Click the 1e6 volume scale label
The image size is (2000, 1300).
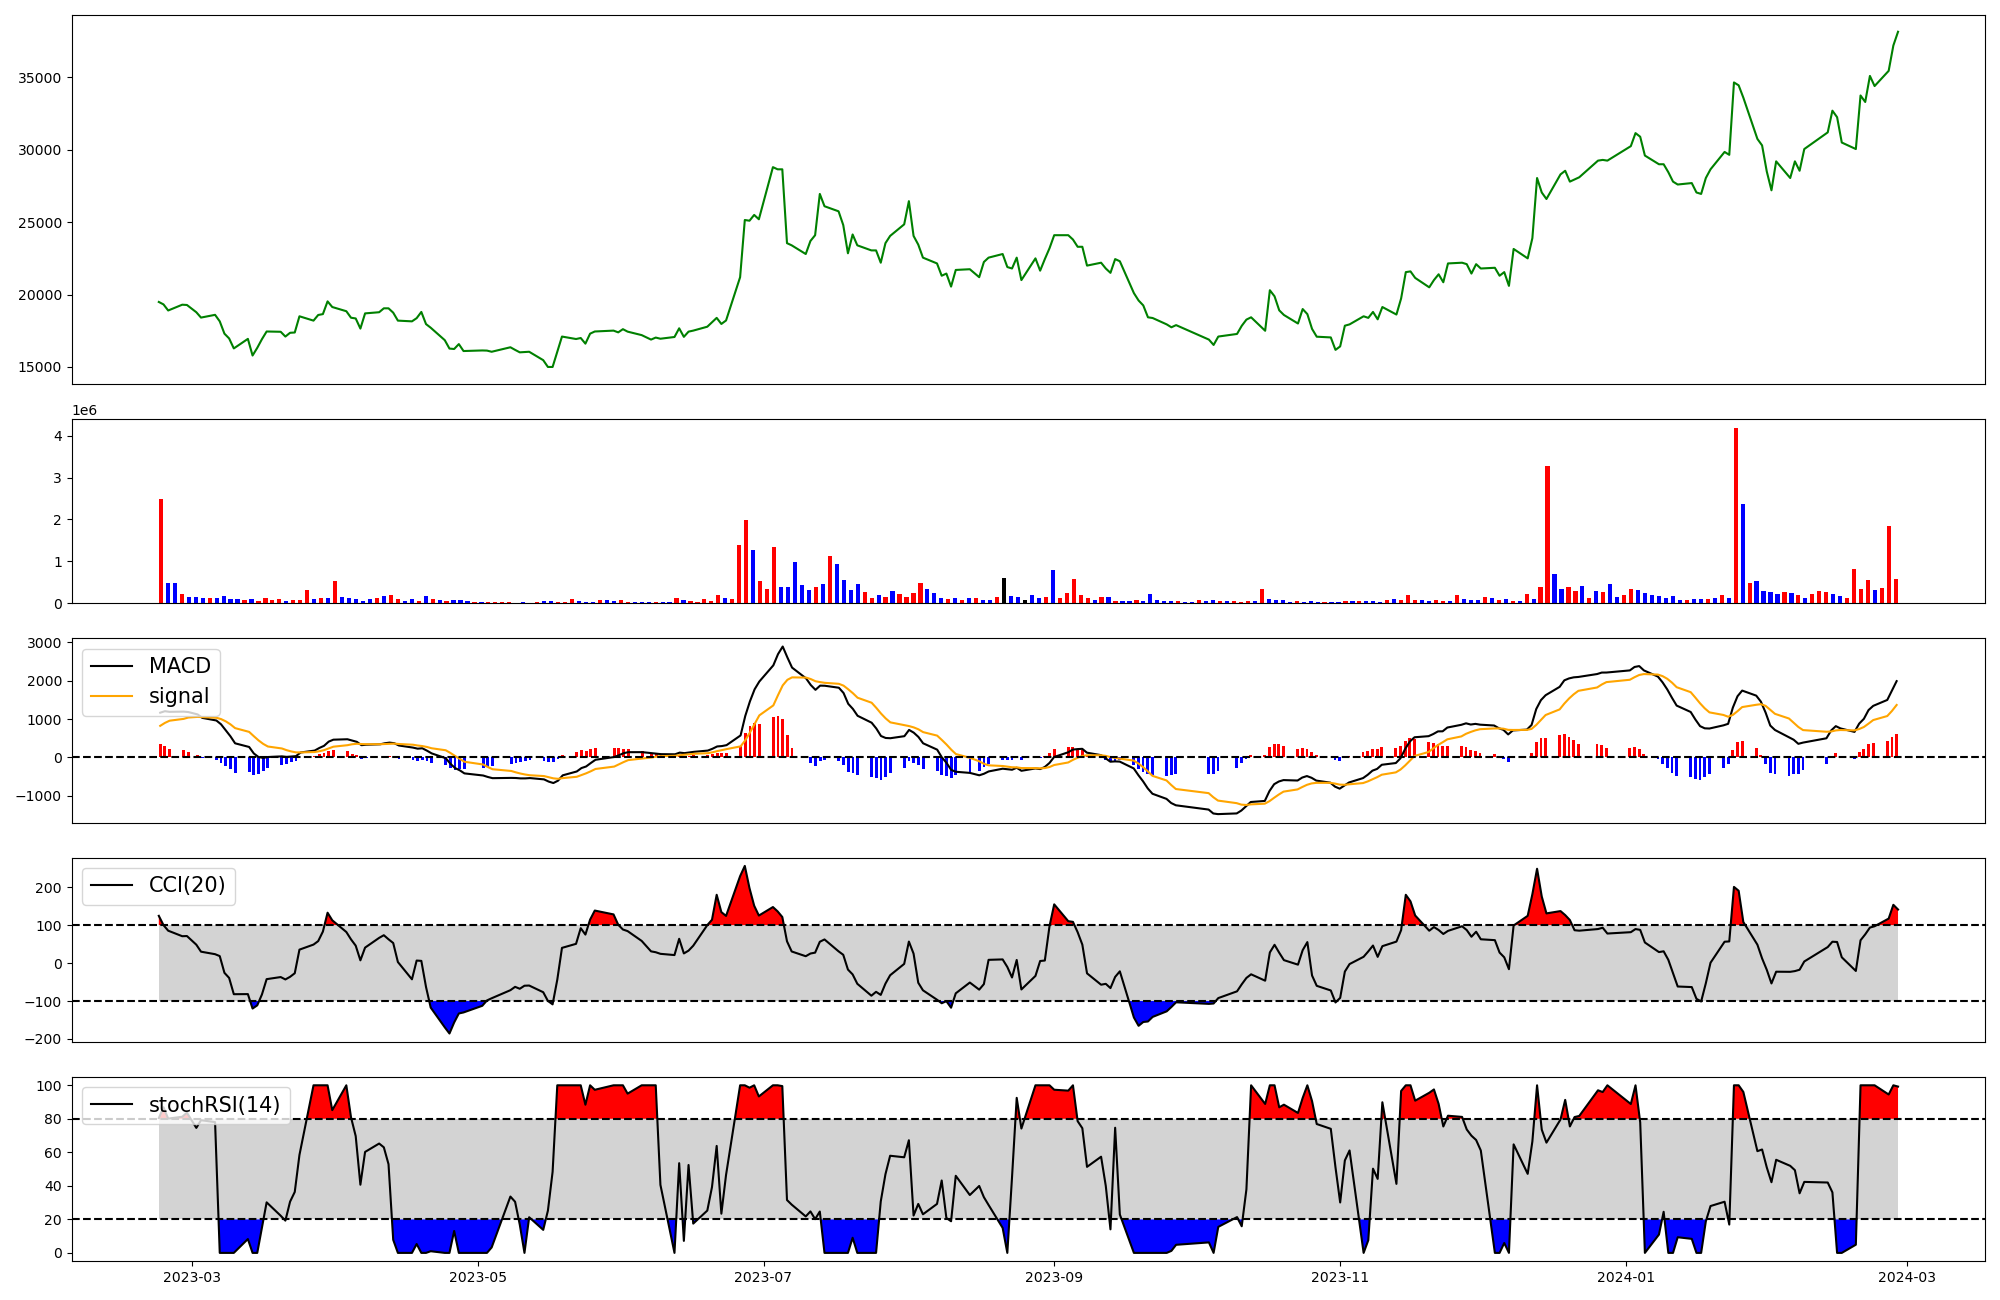click(x=84, y=411)
